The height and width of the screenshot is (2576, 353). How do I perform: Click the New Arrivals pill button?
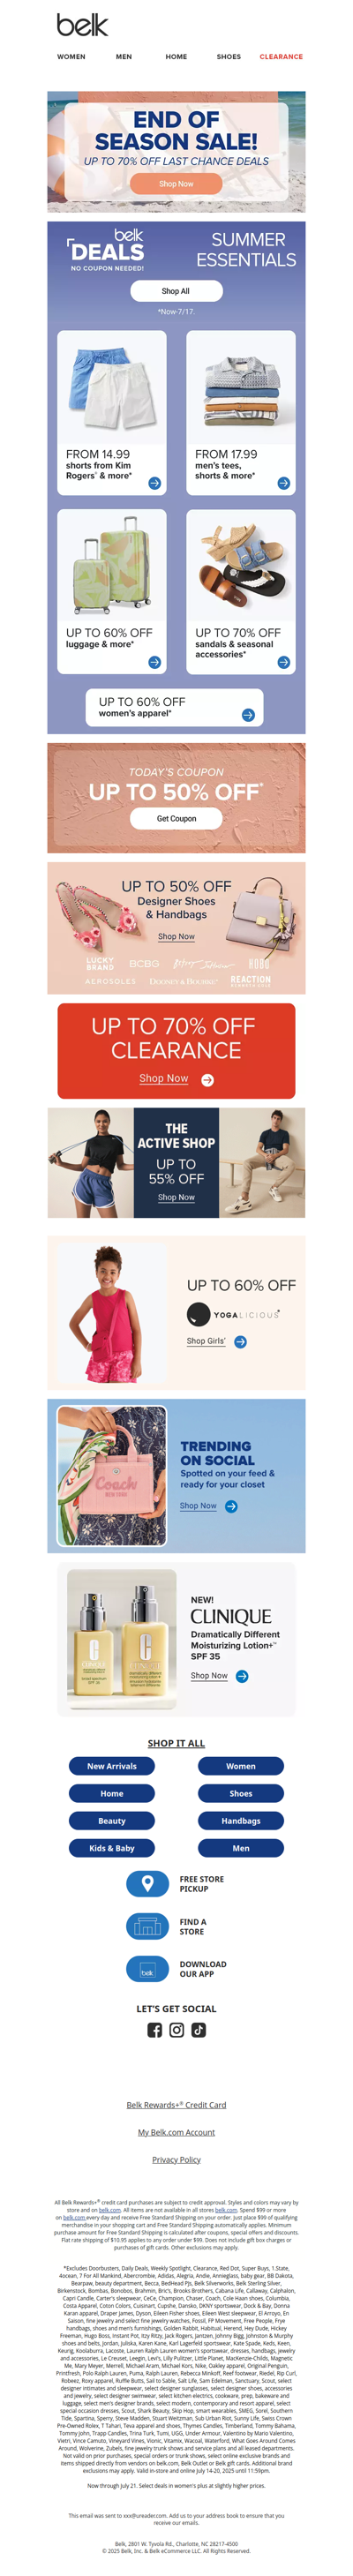[x=112, y=1766]
